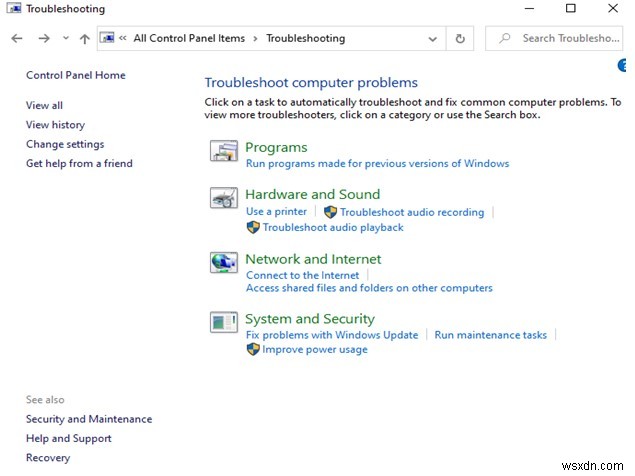Click shield icon beside Troubleshoot audio recording
635x476 pixels.
[330, 212]
